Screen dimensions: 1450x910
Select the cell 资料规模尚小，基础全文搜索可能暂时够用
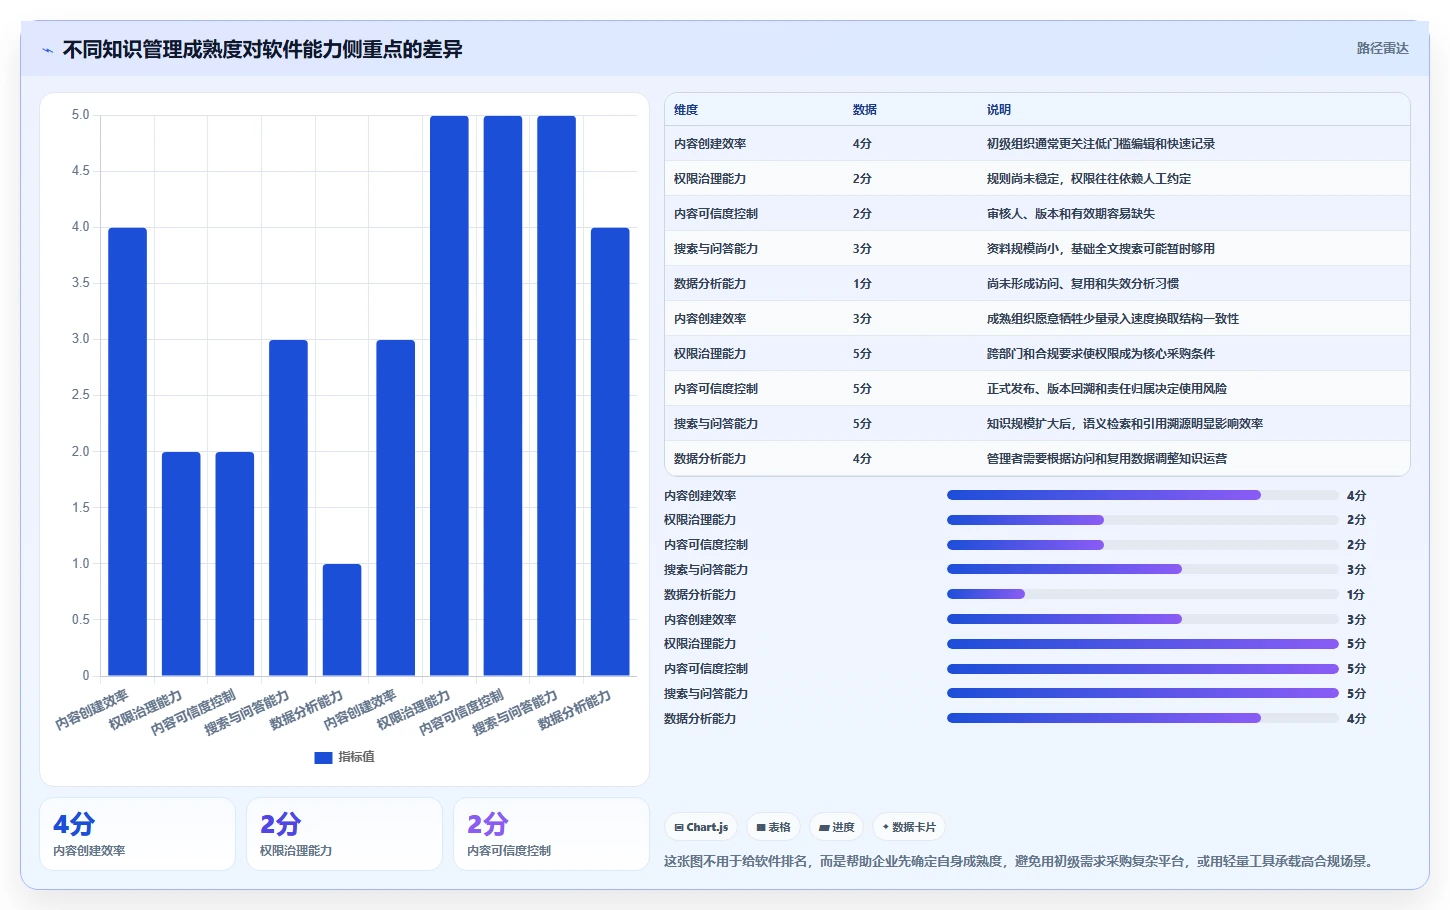(x=1101, y=249)
